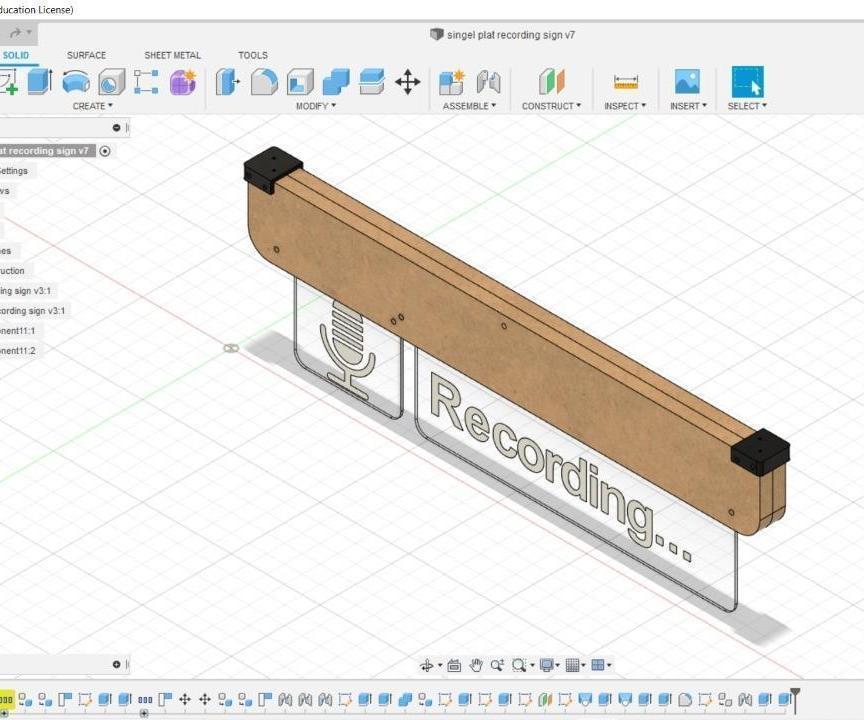The image size is (864, 720).
Task: Switch to the SURFACE tab
Action: (87, 55)
